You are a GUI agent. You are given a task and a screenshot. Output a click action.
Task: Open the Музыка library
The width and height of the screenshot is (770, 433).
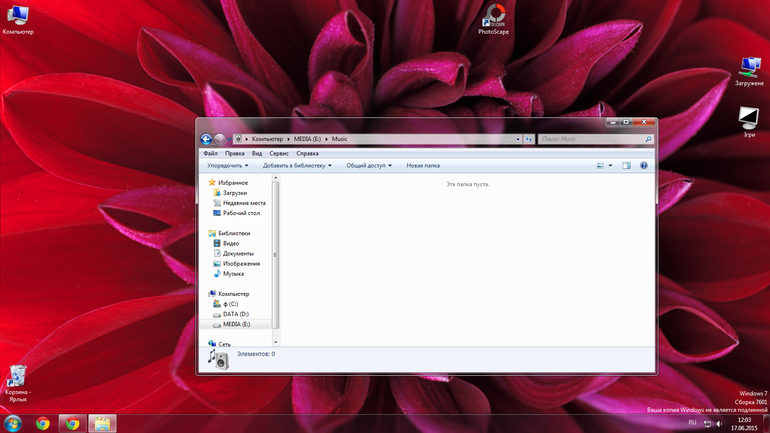(233, 274)
